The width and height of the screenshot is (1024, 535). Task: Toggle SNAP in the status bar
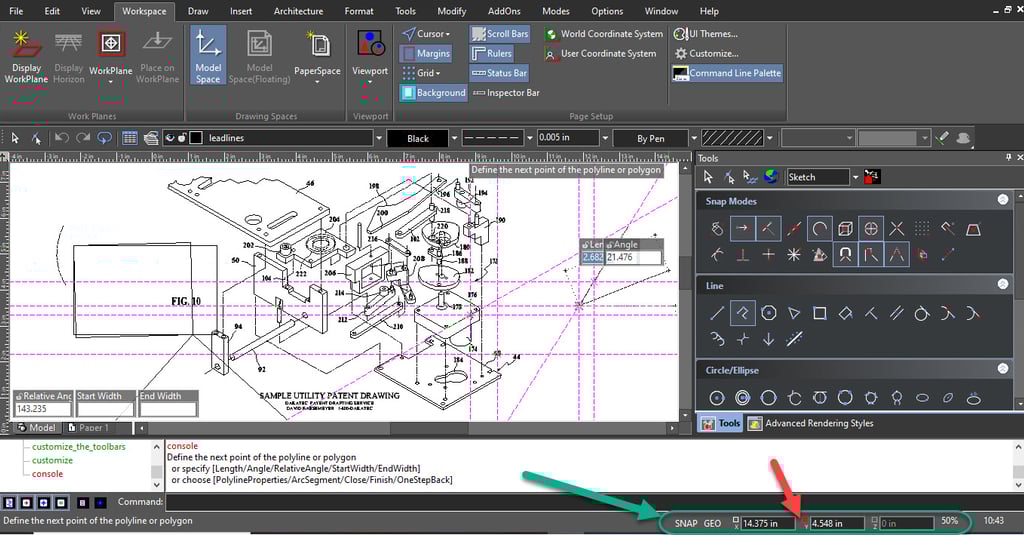686,523
